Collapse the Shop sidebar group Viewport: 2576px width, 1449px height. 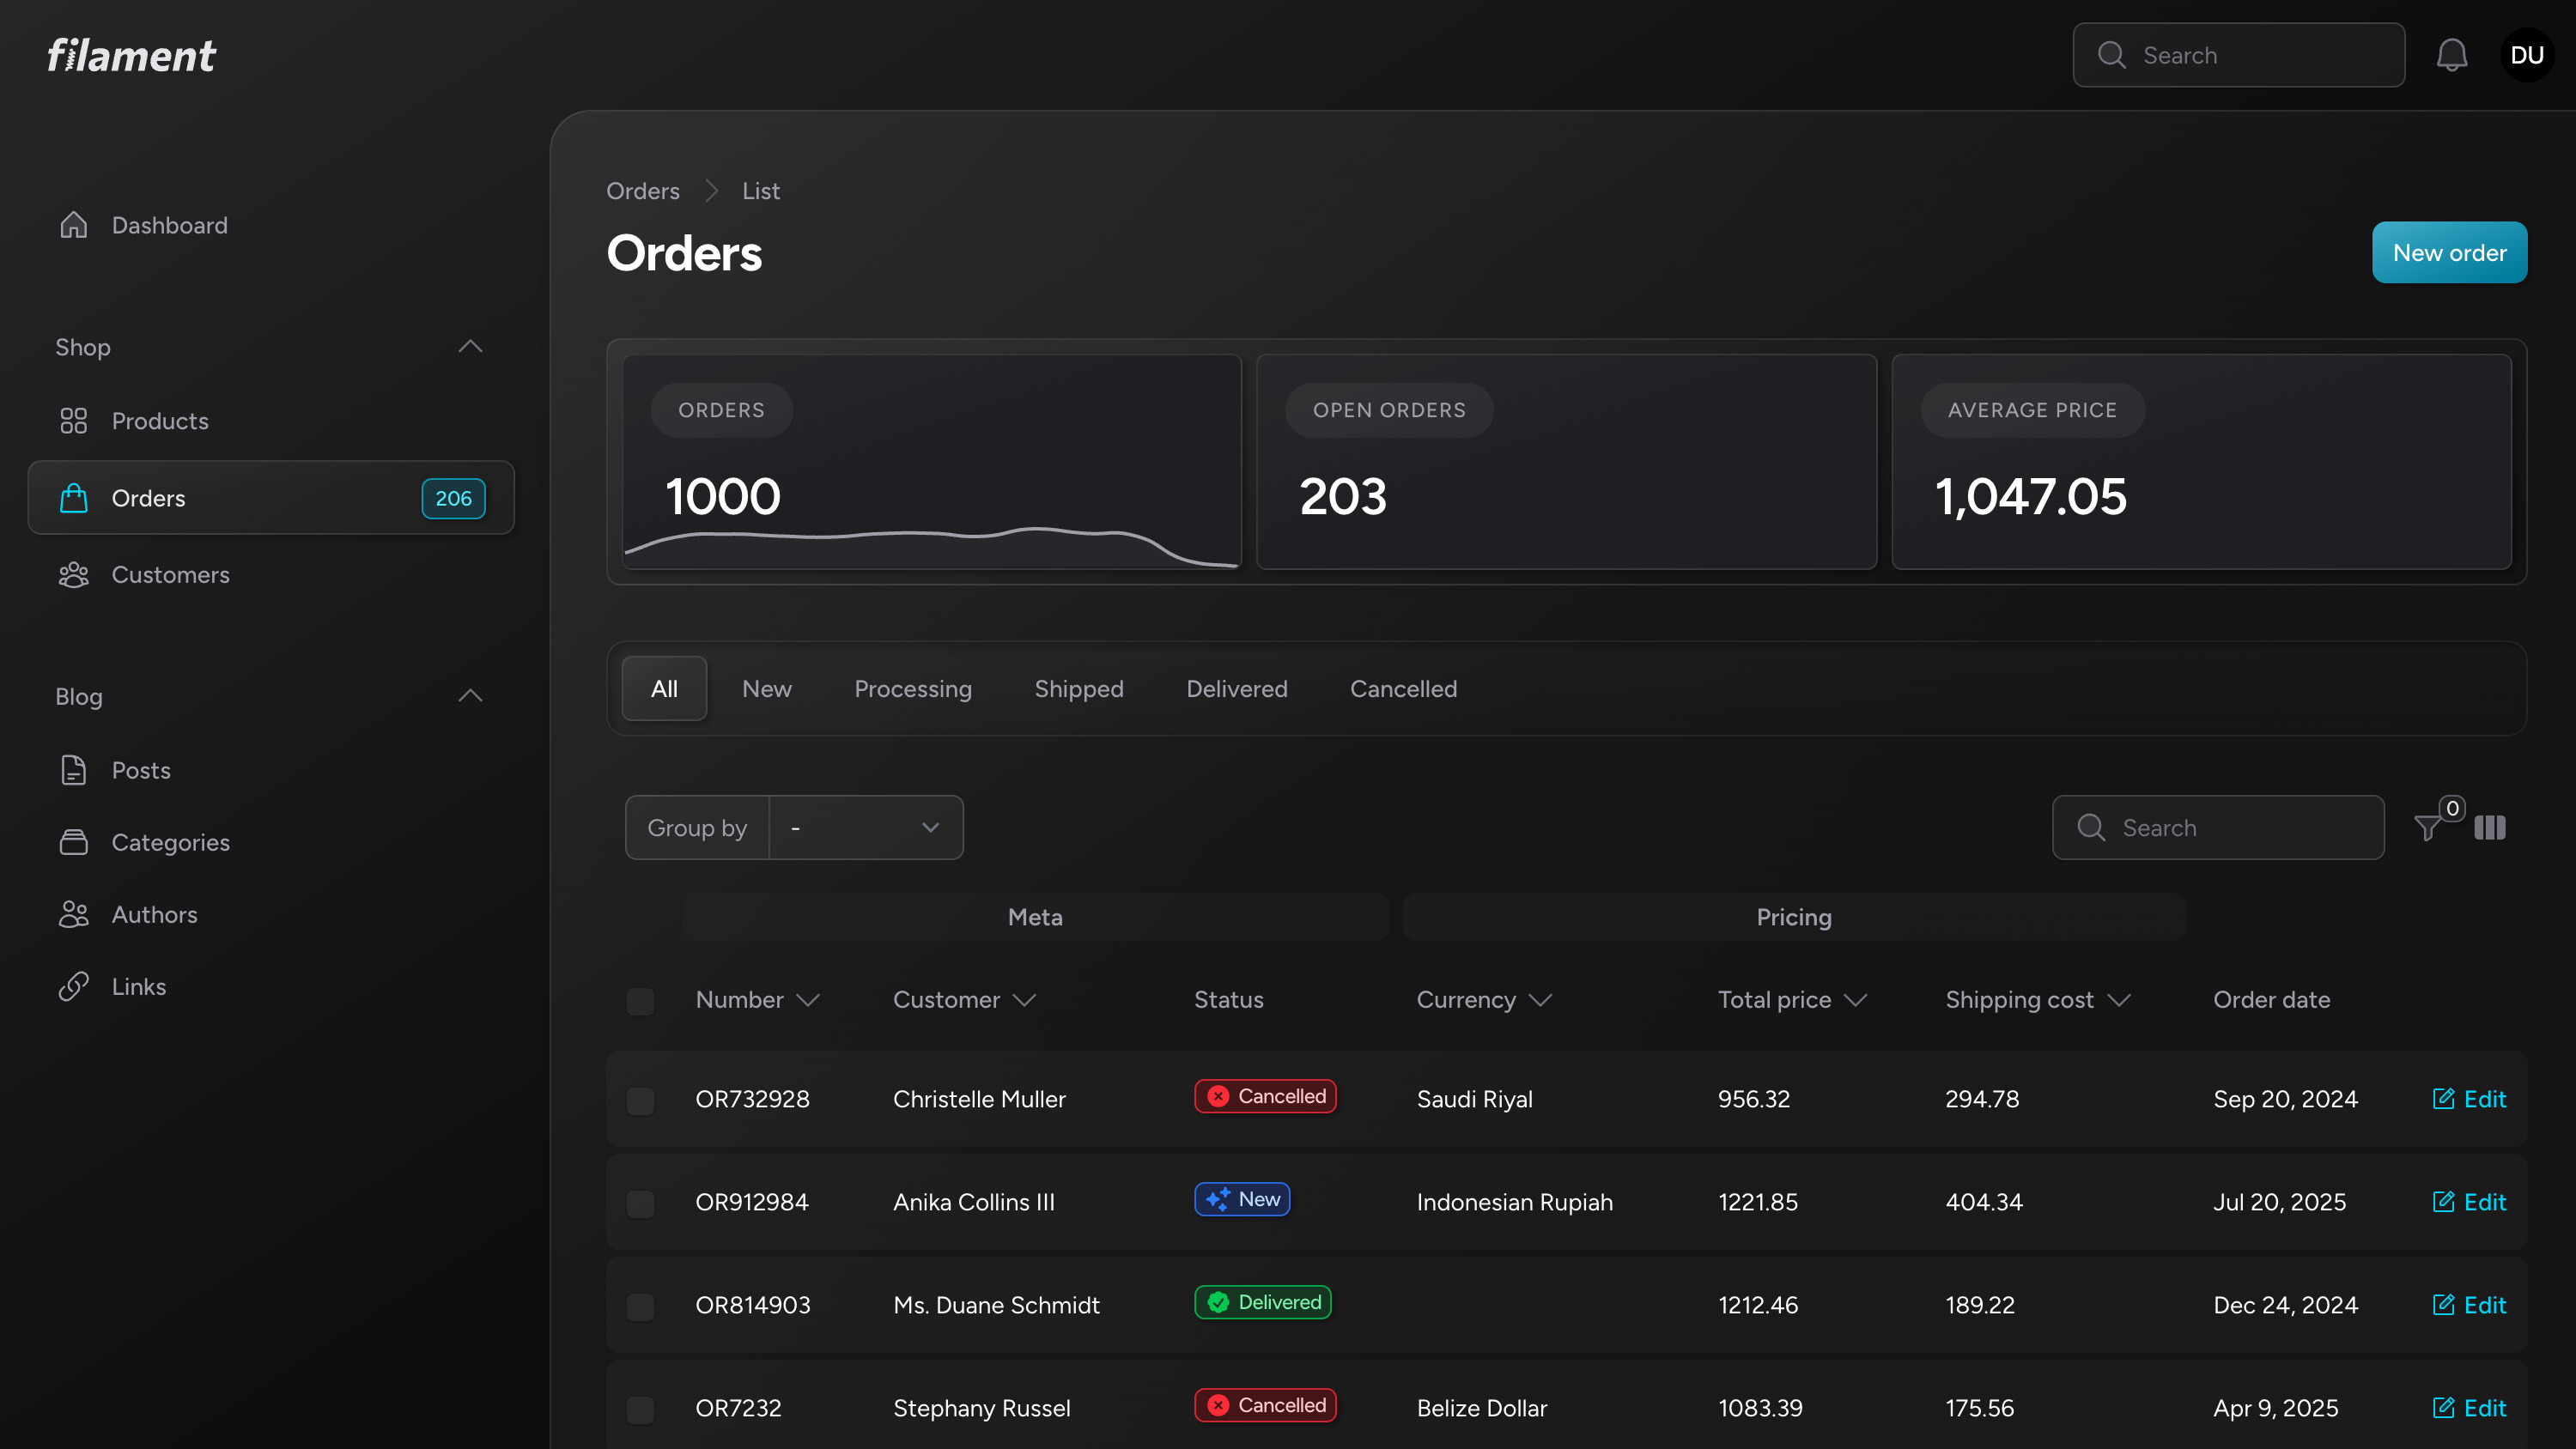(x=470, y=347)
